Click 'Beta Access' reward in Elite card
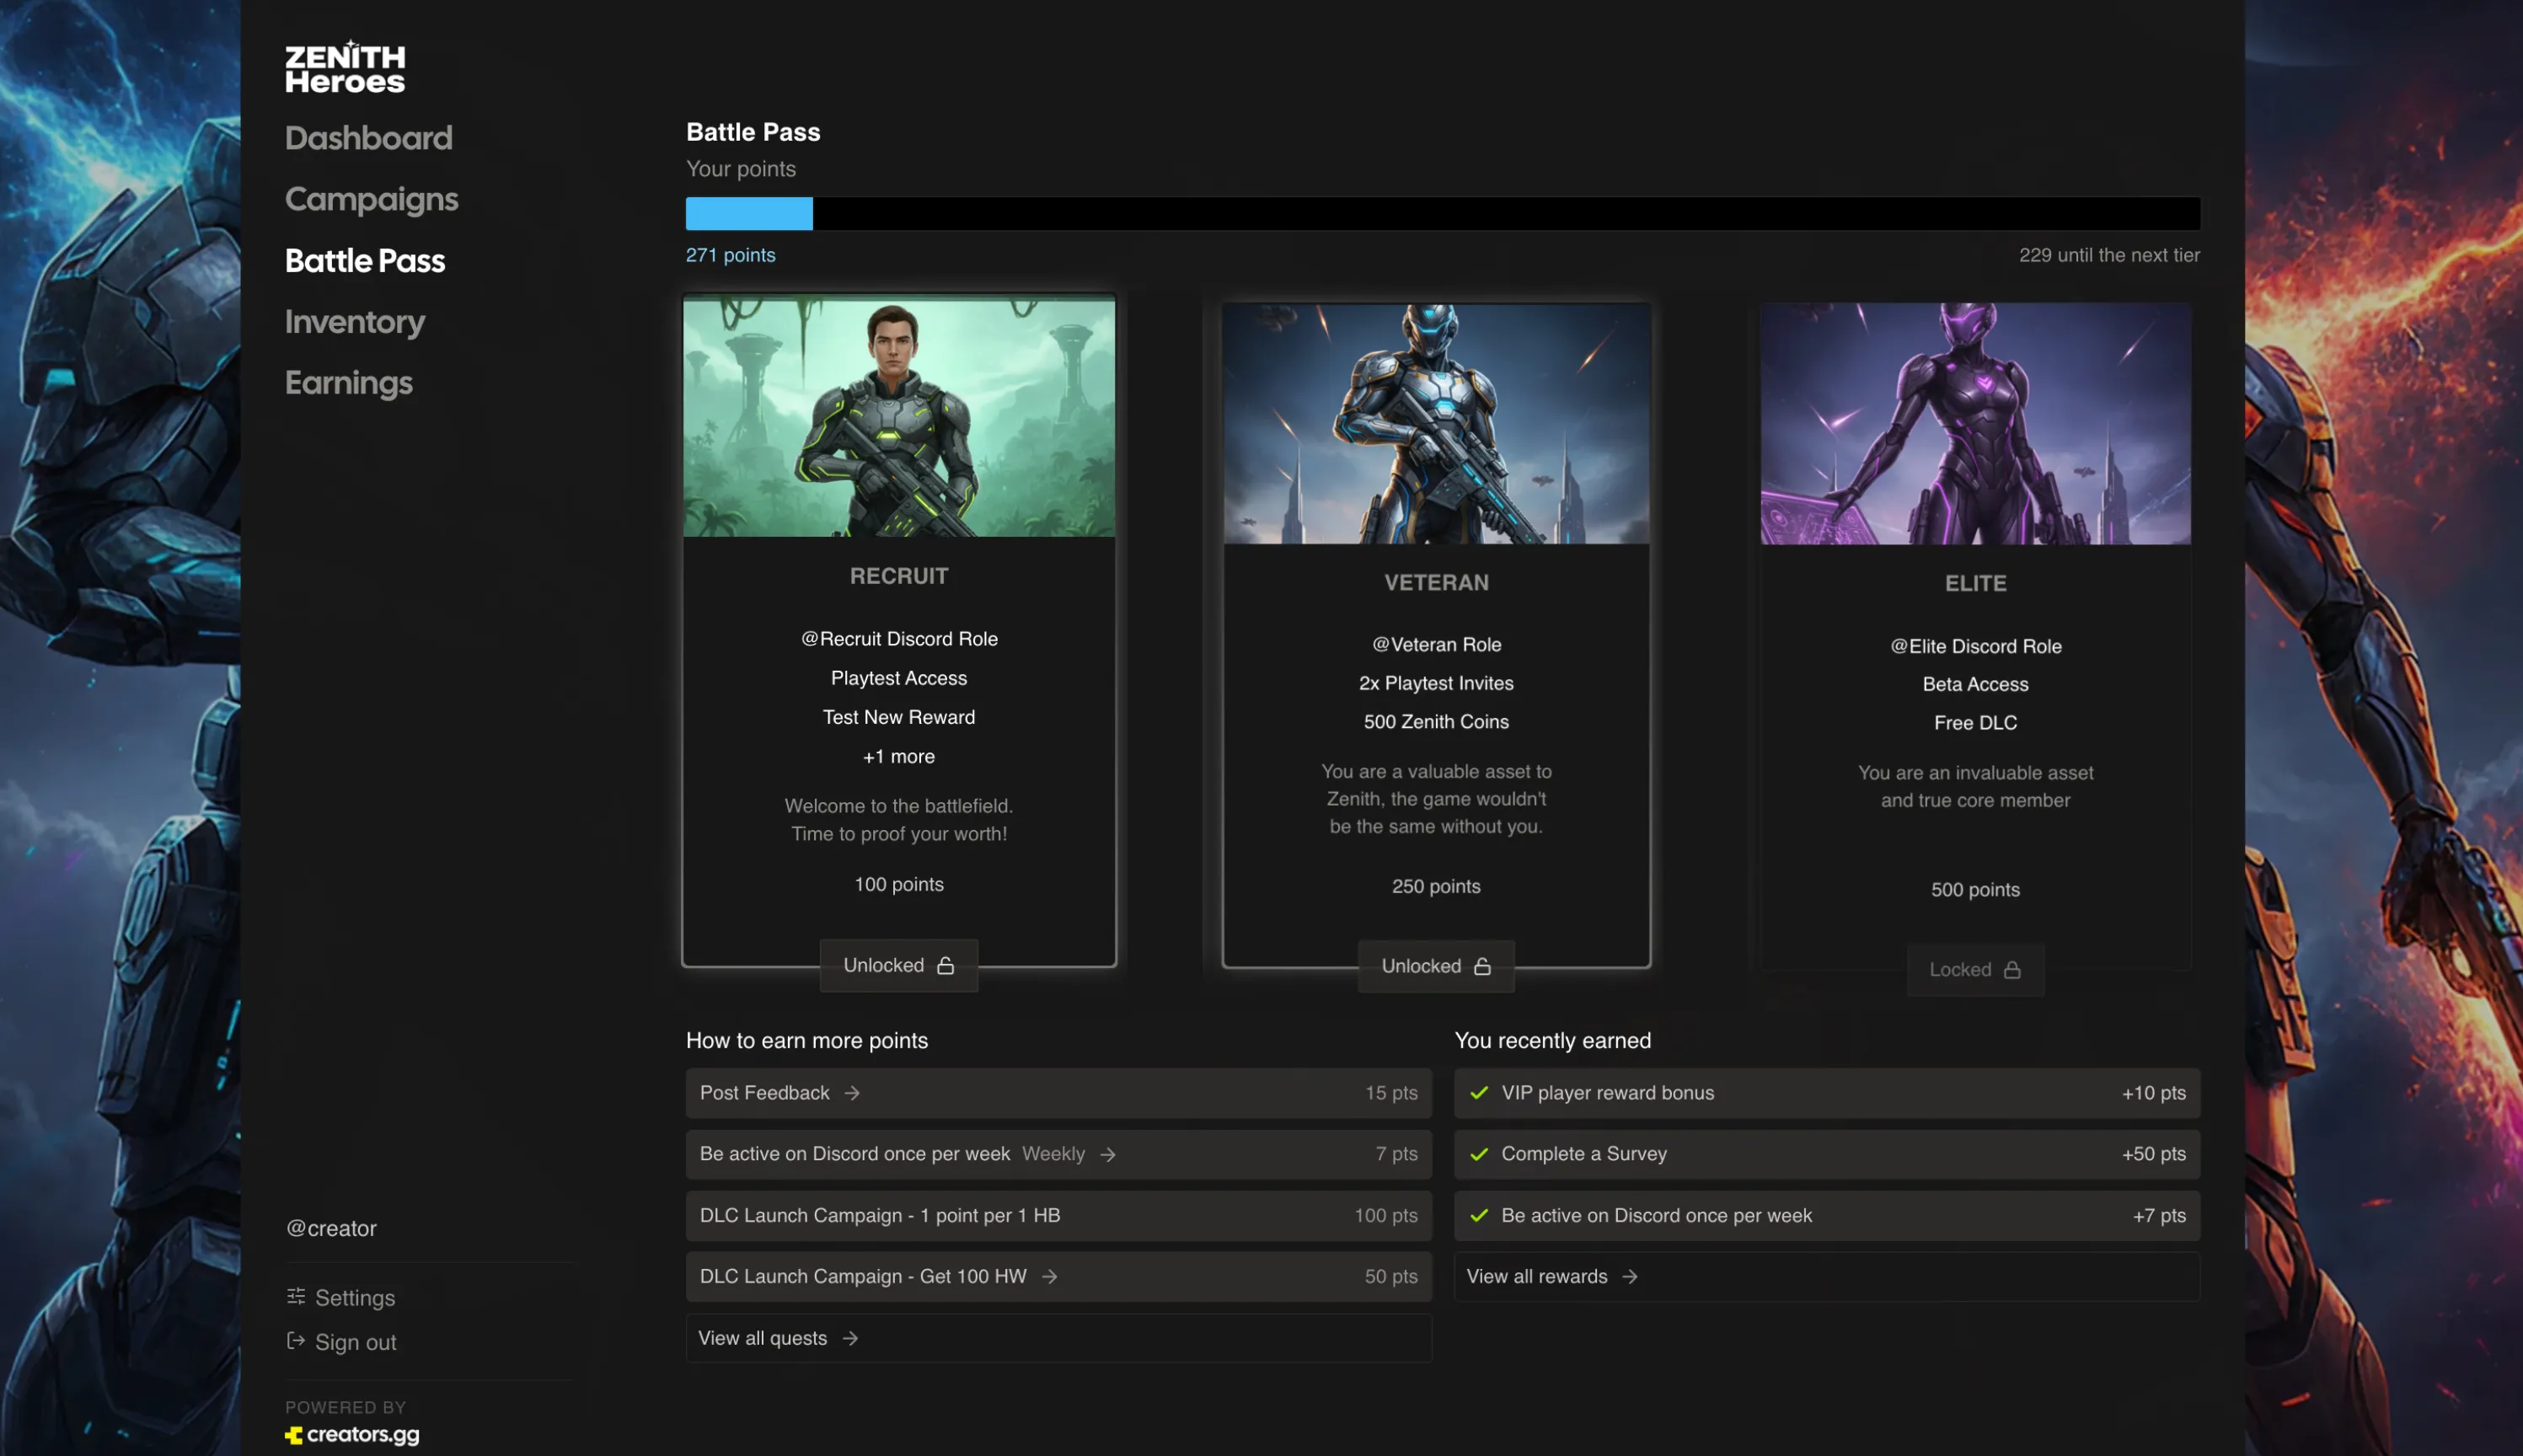The height and width of the screenshot is (1456, 2523). point(1975,684)
